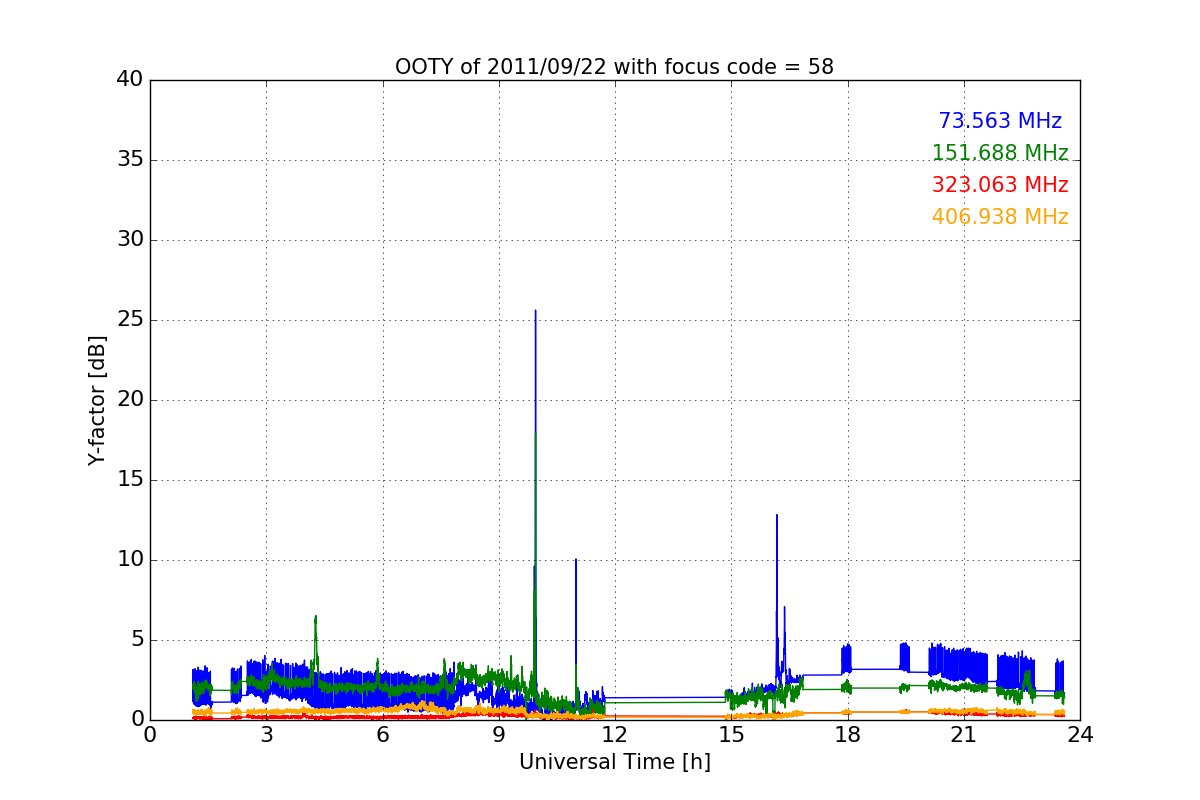Click the blue spike peak near 10 dB

pos(575,560)
